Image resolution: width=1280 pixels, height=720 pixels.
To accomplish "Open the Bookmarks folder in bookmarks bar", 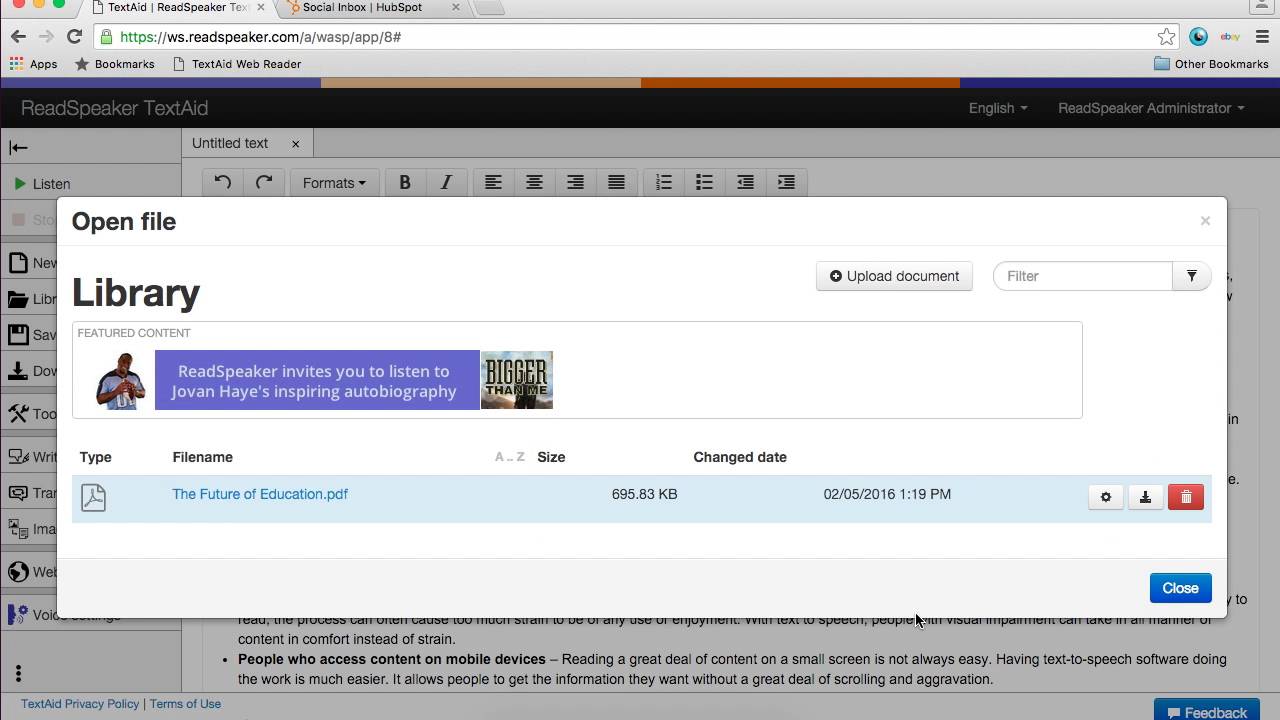I will coord(115,64).
